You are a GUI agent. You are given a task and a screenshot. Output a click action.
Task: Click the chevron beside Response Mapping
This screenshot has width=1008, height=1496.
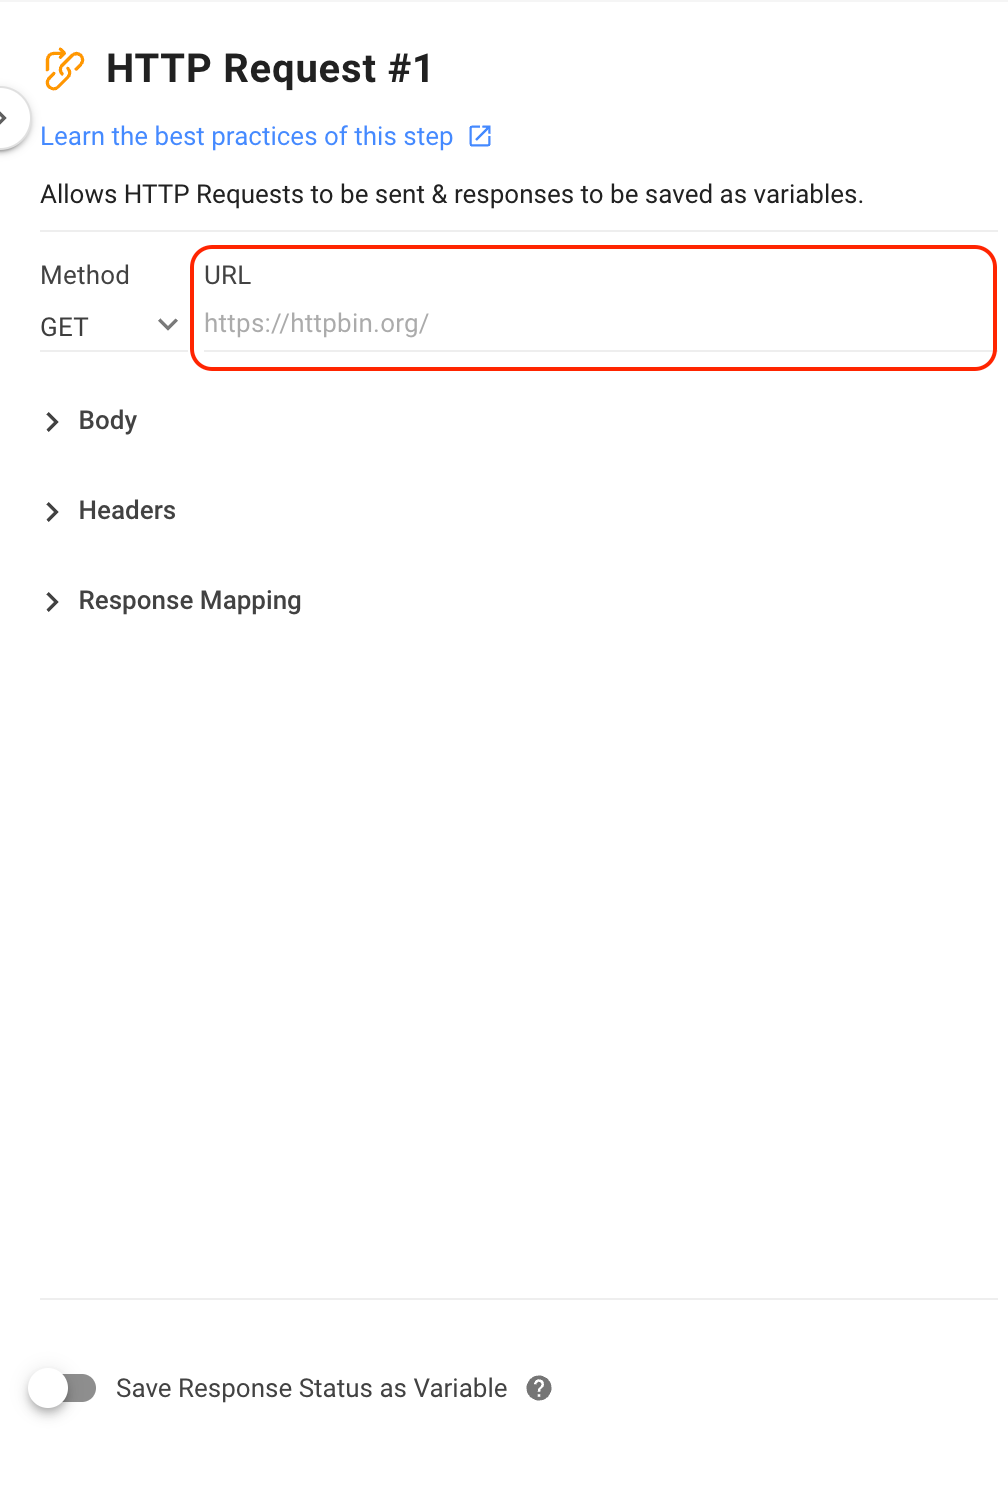pyautogui.click(x=52, y=602)
